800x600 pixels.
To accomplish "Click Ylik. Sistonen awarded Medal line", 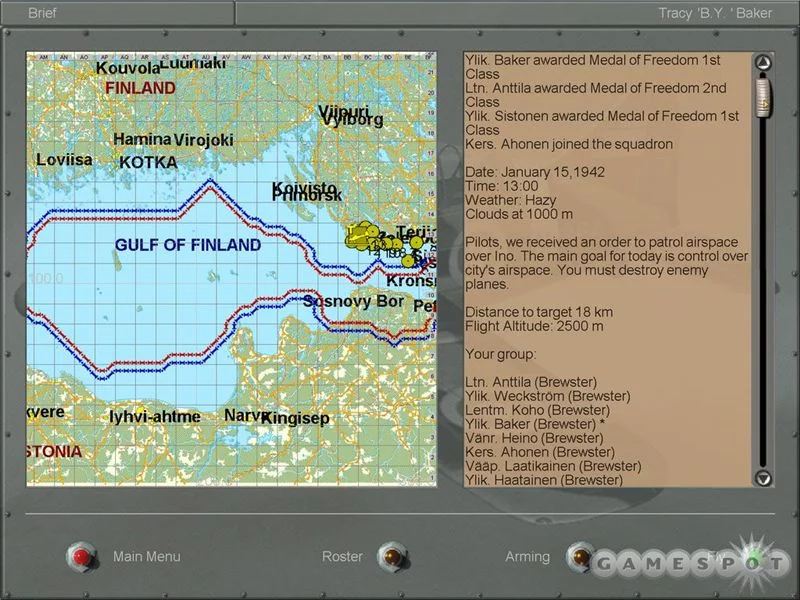I will point(602,123).
